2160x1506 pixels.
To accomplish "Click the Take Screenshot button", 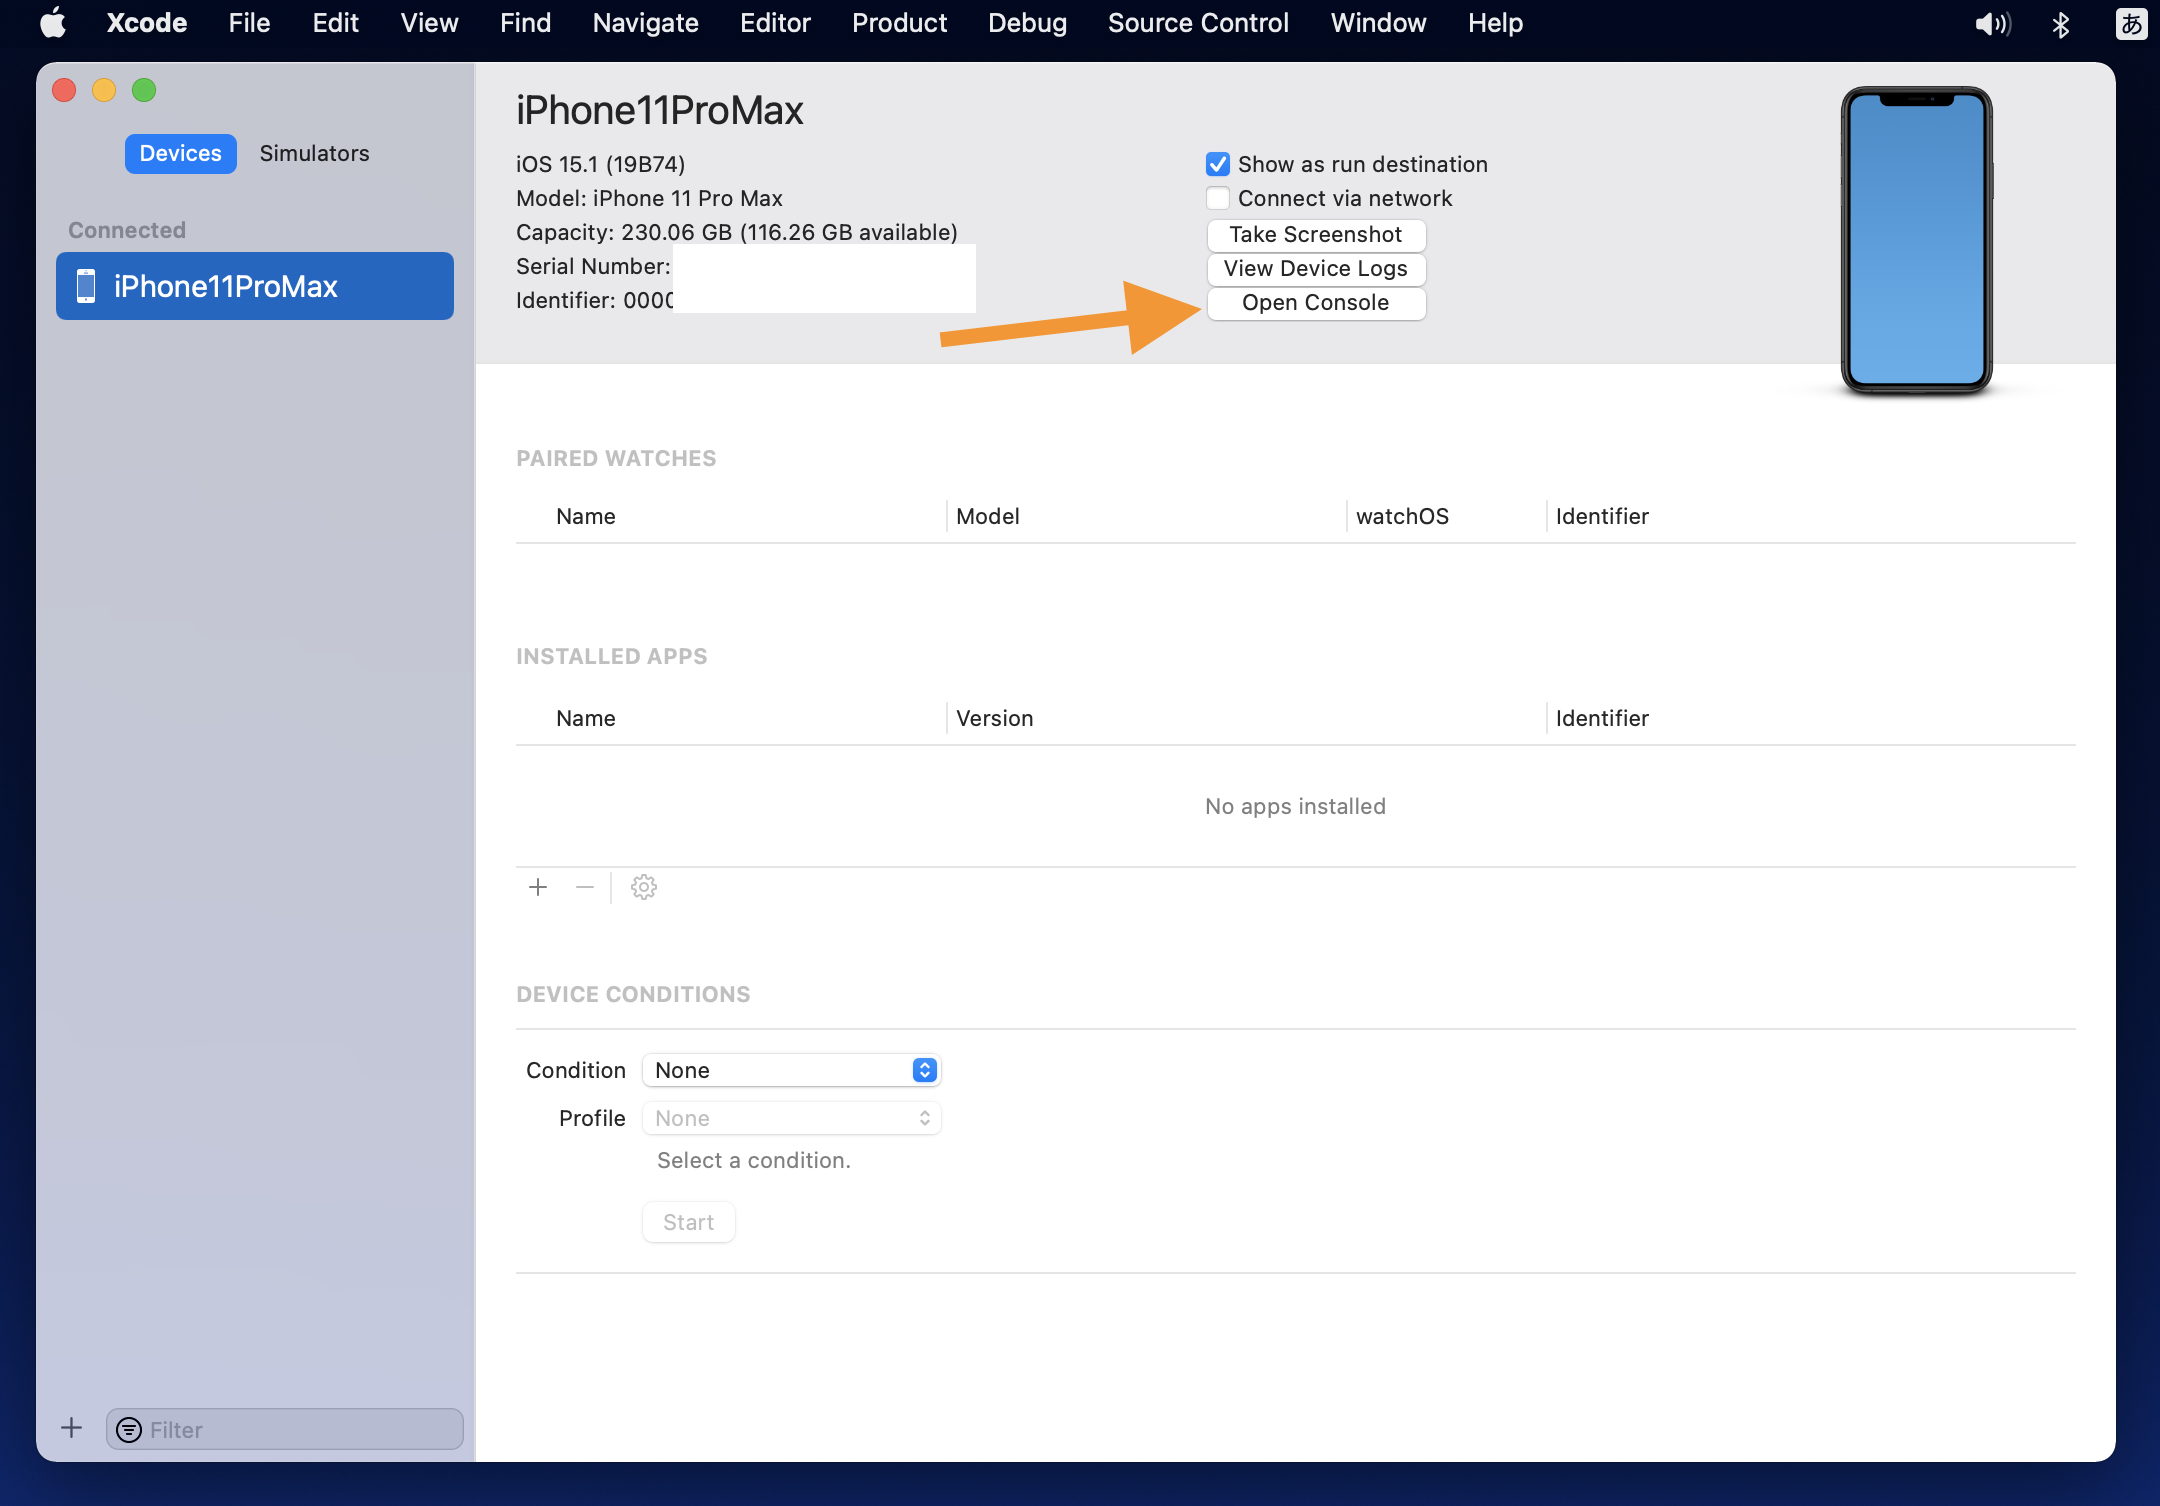I will click(x=1316, y=235).
